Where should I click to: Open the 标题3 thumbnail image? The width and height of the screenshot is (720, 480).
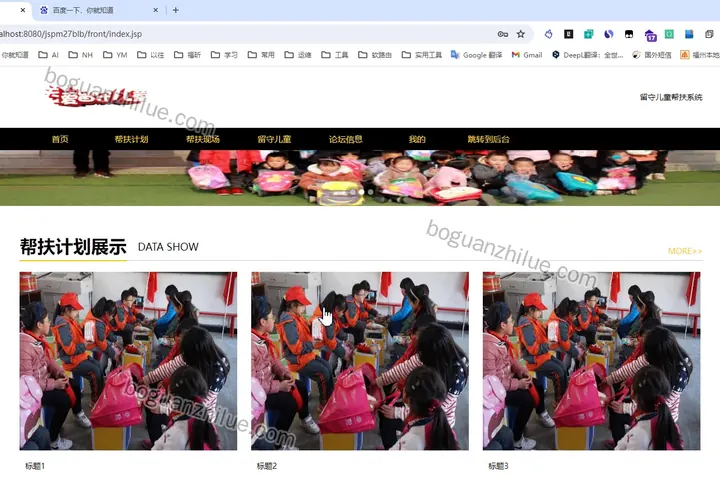(x=591, y=361)
